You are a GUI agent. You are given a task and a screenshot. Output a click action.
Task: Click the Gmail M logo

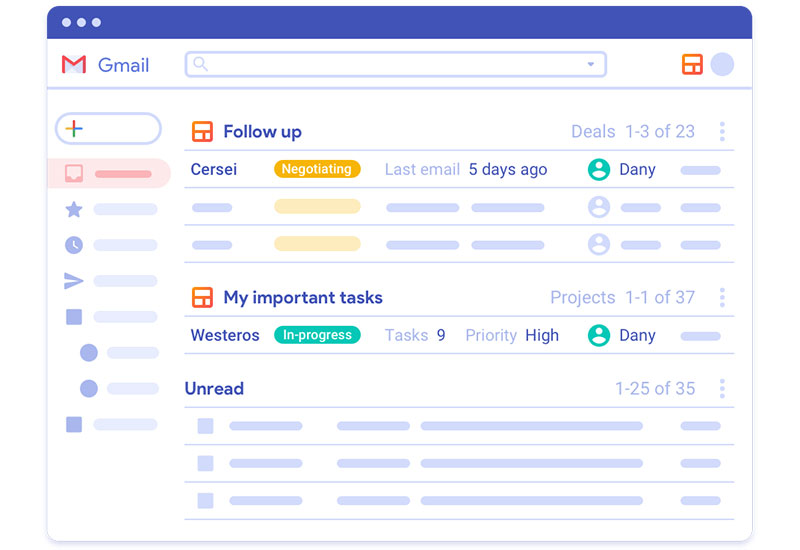(74, 64)
